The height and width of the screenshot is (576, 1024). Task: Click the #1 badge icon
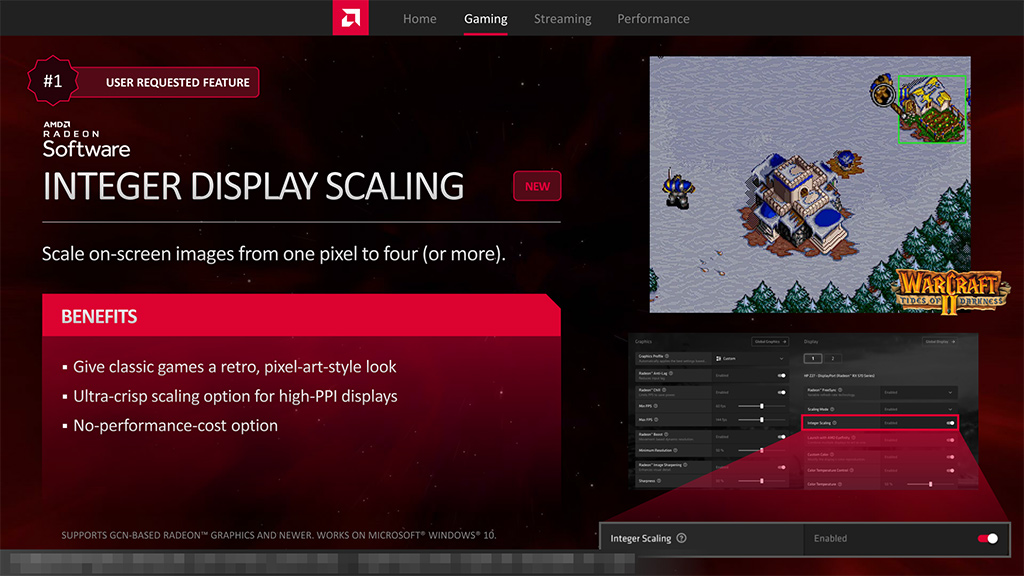click(53, 81)
